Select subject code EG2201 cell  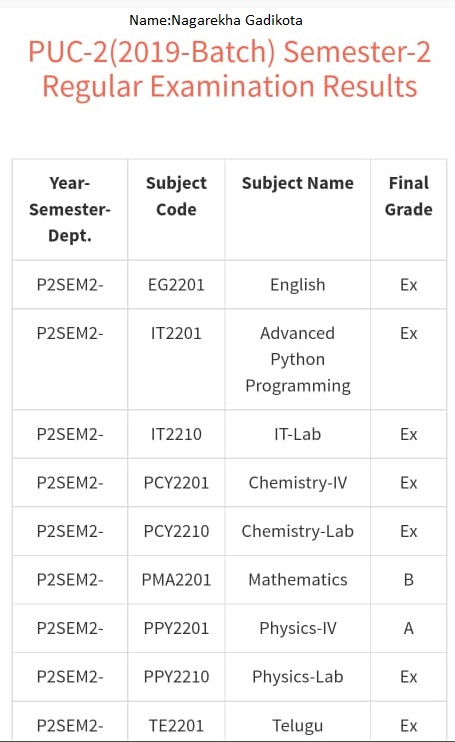[x=176, y=285]
